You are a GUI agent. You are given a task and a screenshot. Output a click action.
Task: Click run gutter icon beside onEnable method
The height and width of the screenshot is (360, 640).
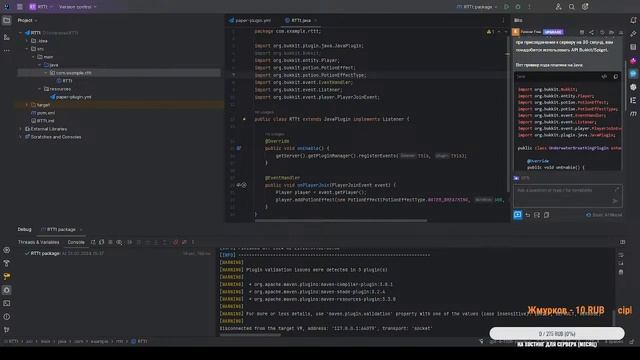tap(239, 148)
